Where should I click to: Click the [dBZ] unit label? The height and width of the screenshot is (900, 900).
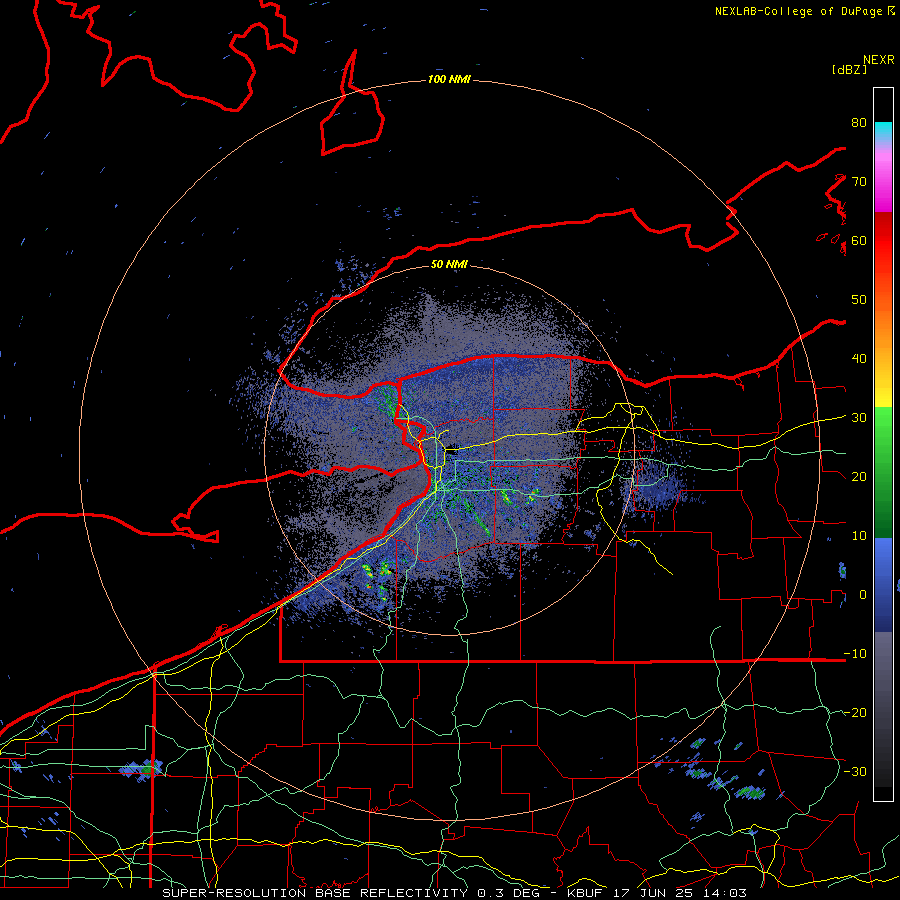click(849, 69)
